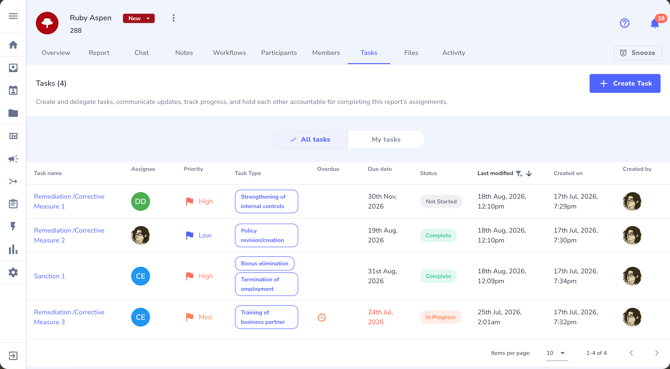Open Items per page dropdown
The width and height of the screenshot is (670, 369).
tap(556, 353)
